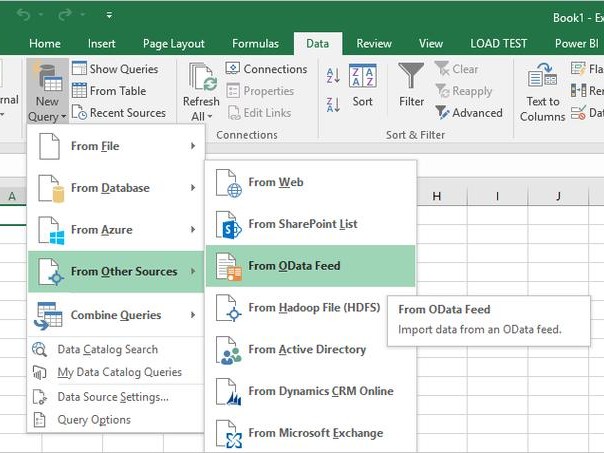Sort Z to A descending icon

pos(333,104)
